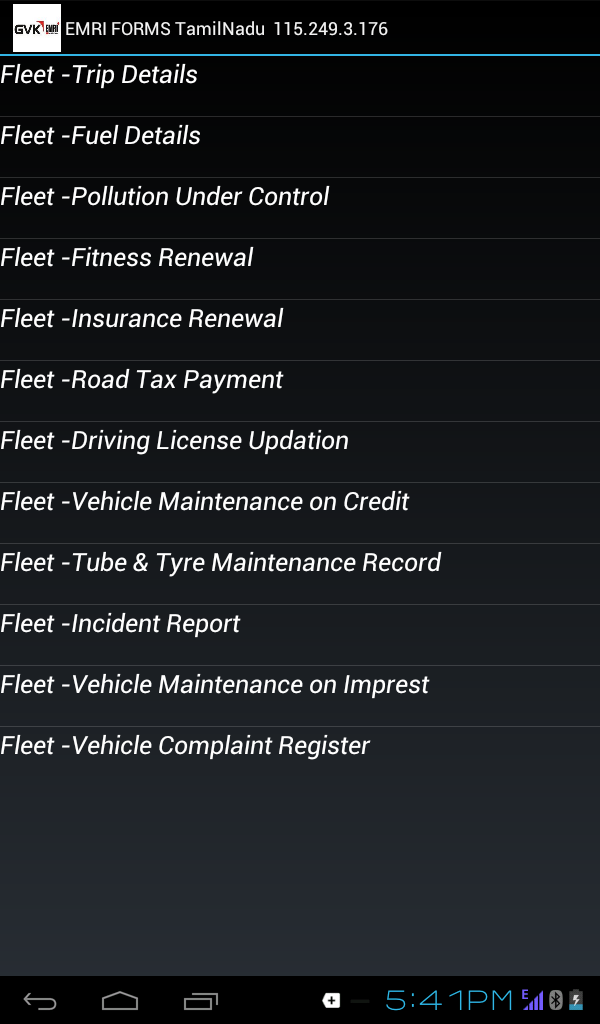Tap the GVK EMRI app logo
Viewport: 600px width, 1024px height.
(x=37, y=28)
